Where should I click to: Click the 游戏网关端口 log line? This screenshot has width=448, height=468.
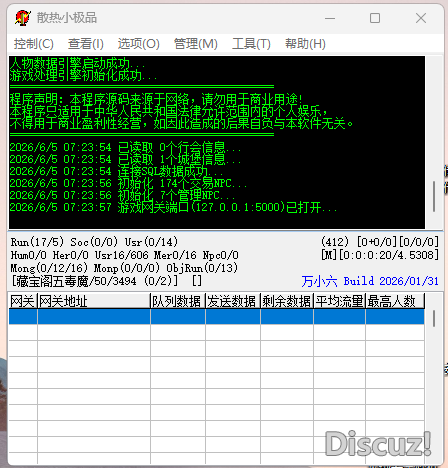coord(173,207)
